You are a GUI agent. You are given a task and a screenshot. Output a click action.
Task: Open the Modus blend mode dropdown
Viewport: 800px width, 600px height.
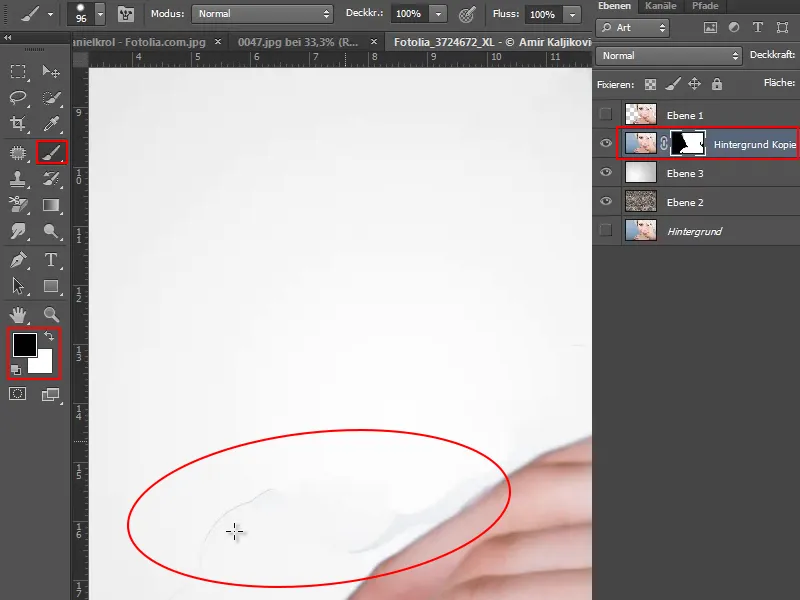point(262,14)
